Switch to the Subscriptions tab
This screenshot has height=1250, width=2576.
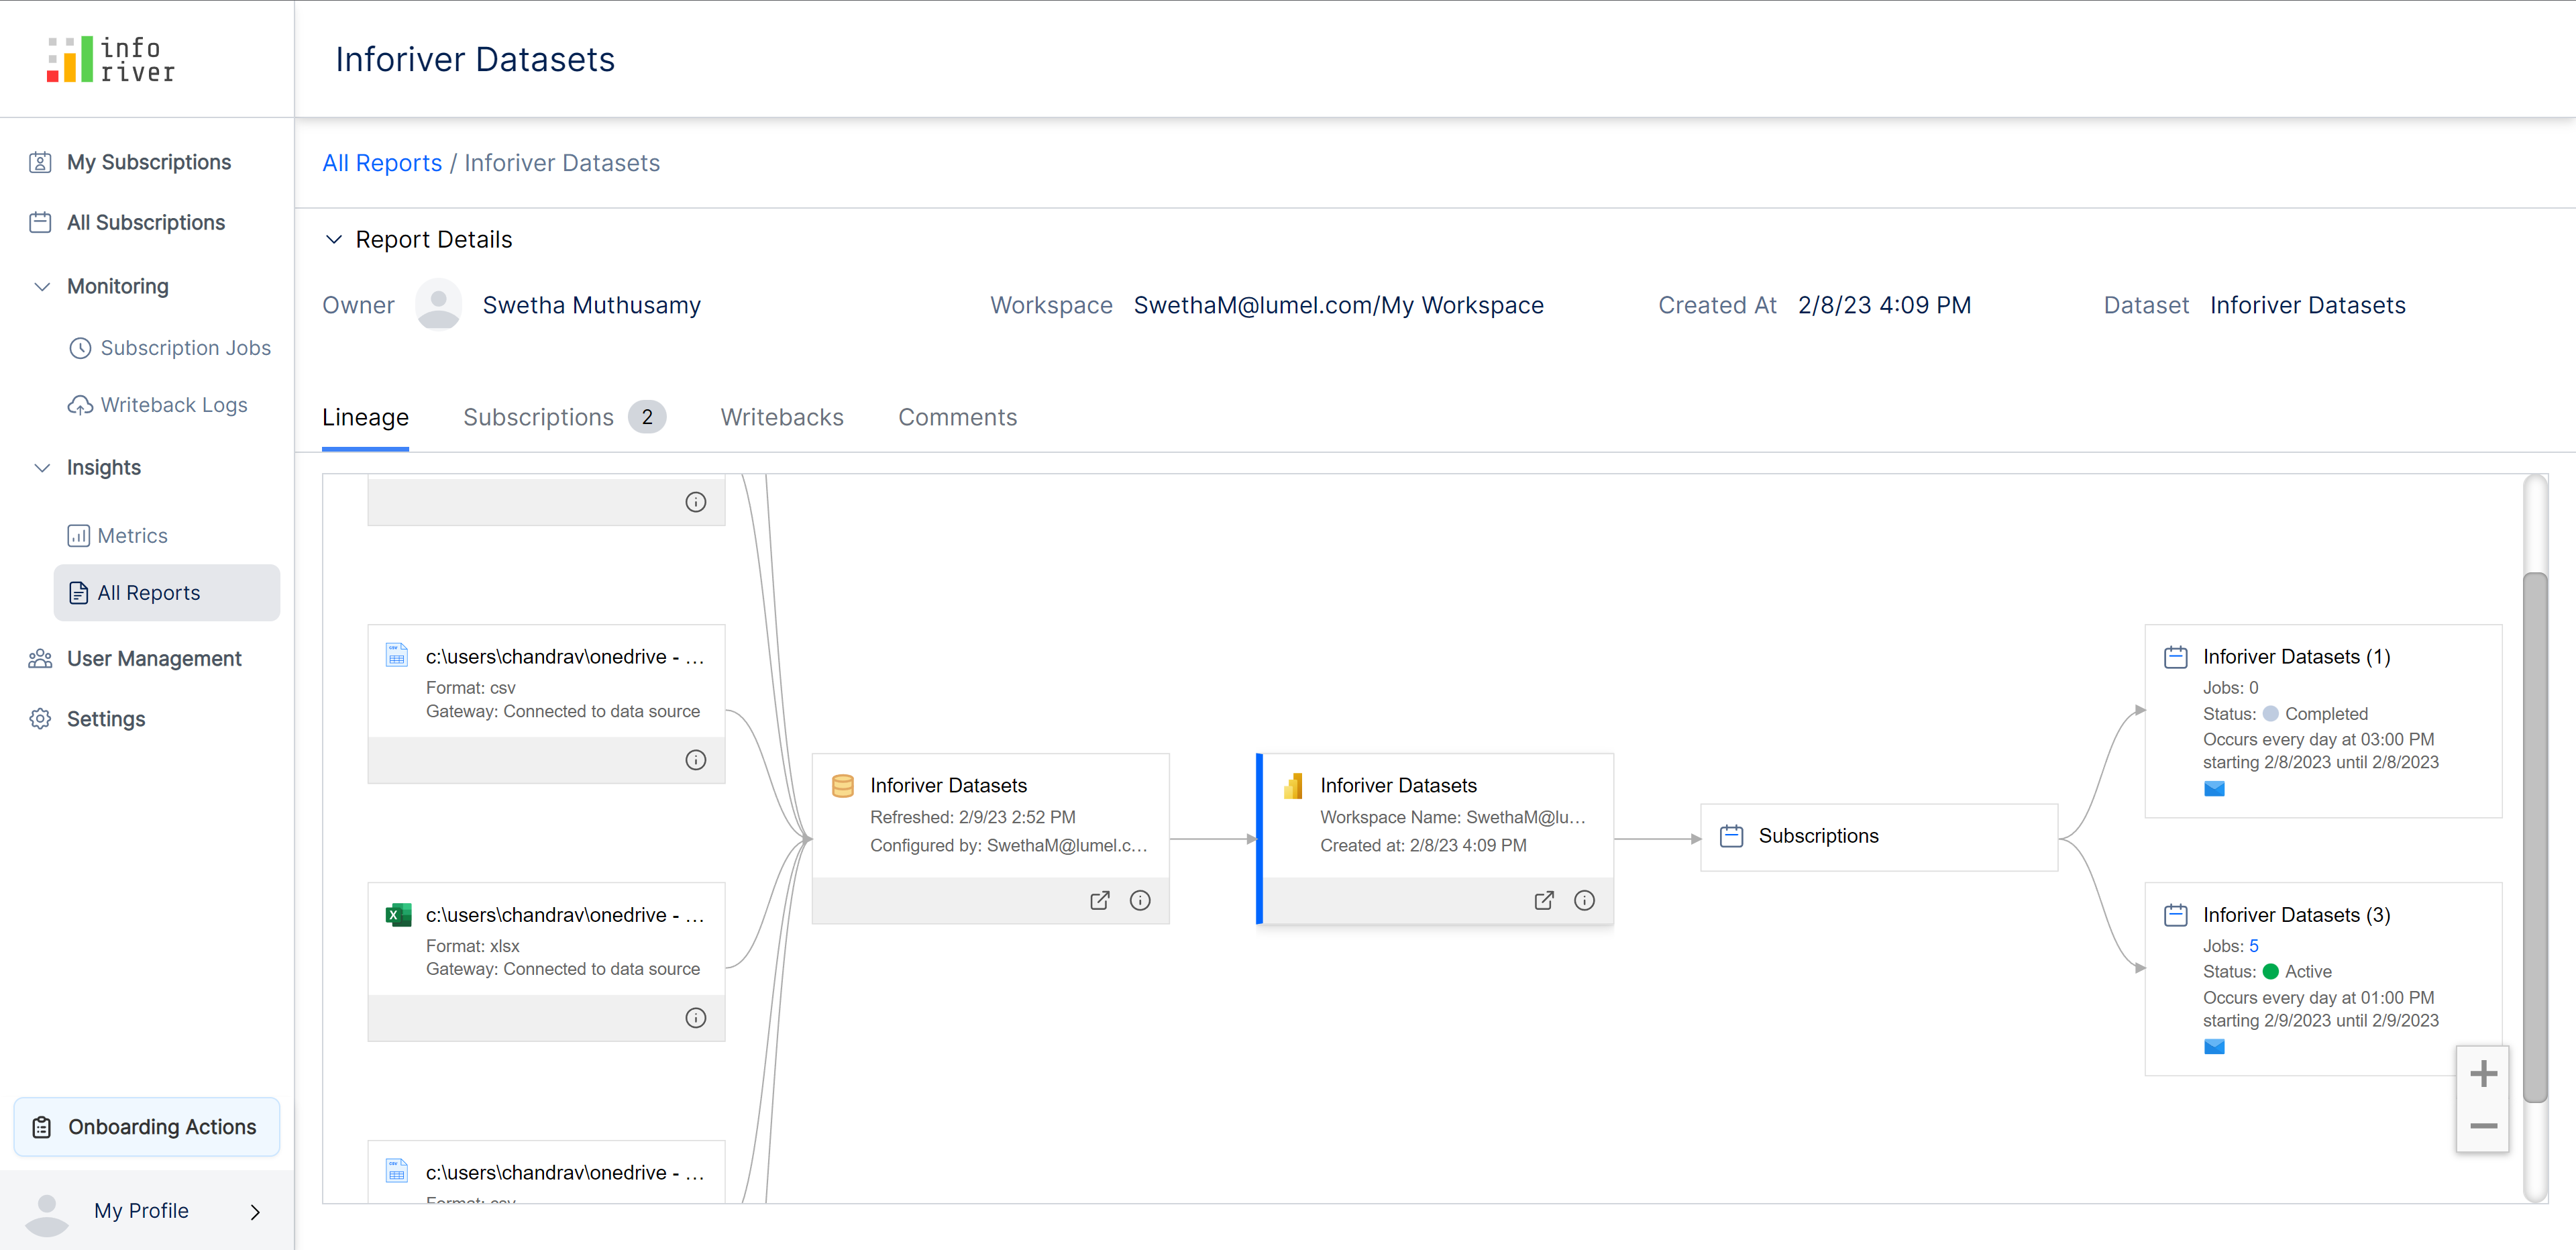coord(539,417)
